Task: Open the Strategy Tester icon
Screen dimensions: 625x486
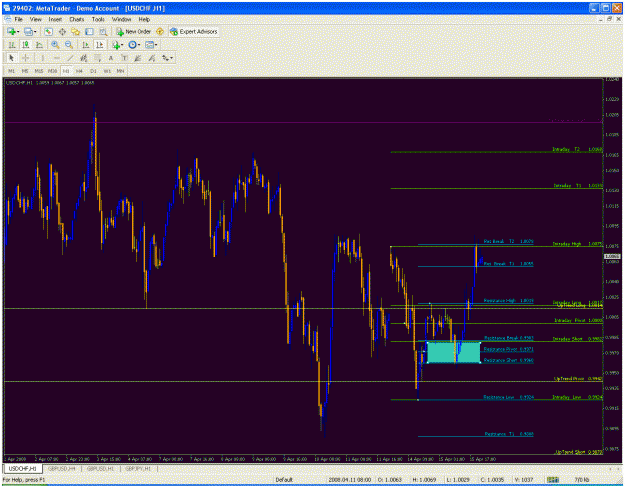Action: (x=103, y=31)
